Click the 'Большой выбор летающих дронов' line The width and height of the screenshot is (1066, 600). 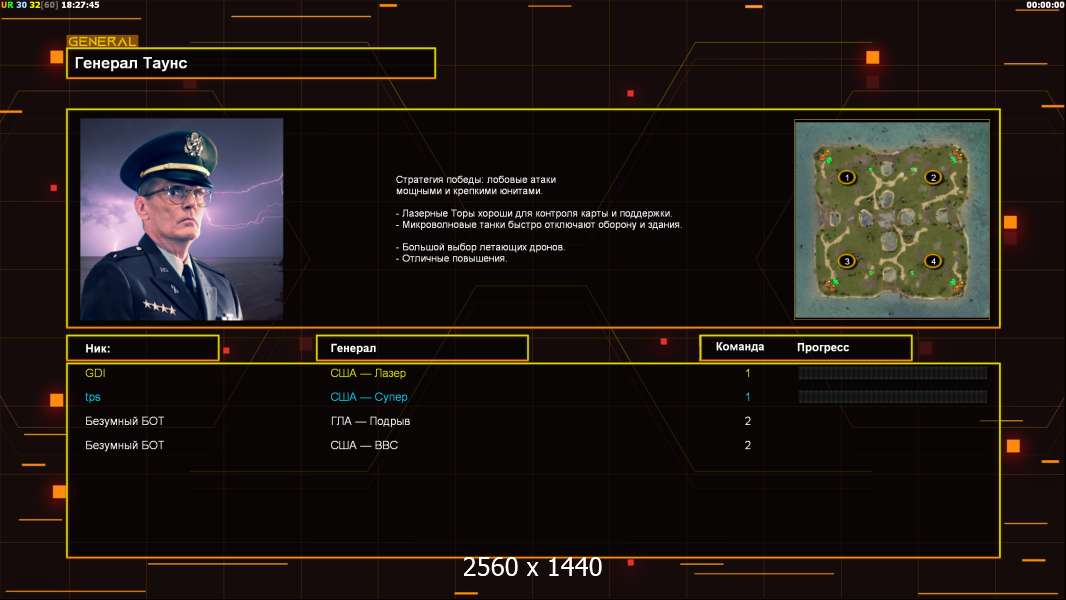click(x=480, y=247)
